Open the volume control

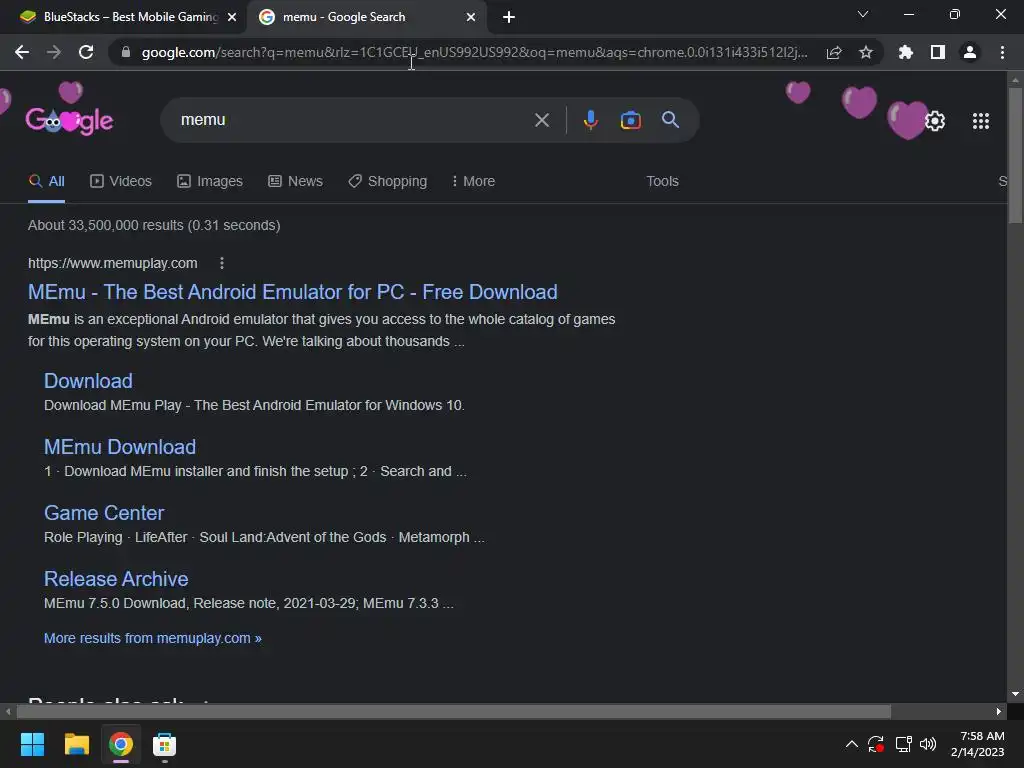click(x=928, y=744)
